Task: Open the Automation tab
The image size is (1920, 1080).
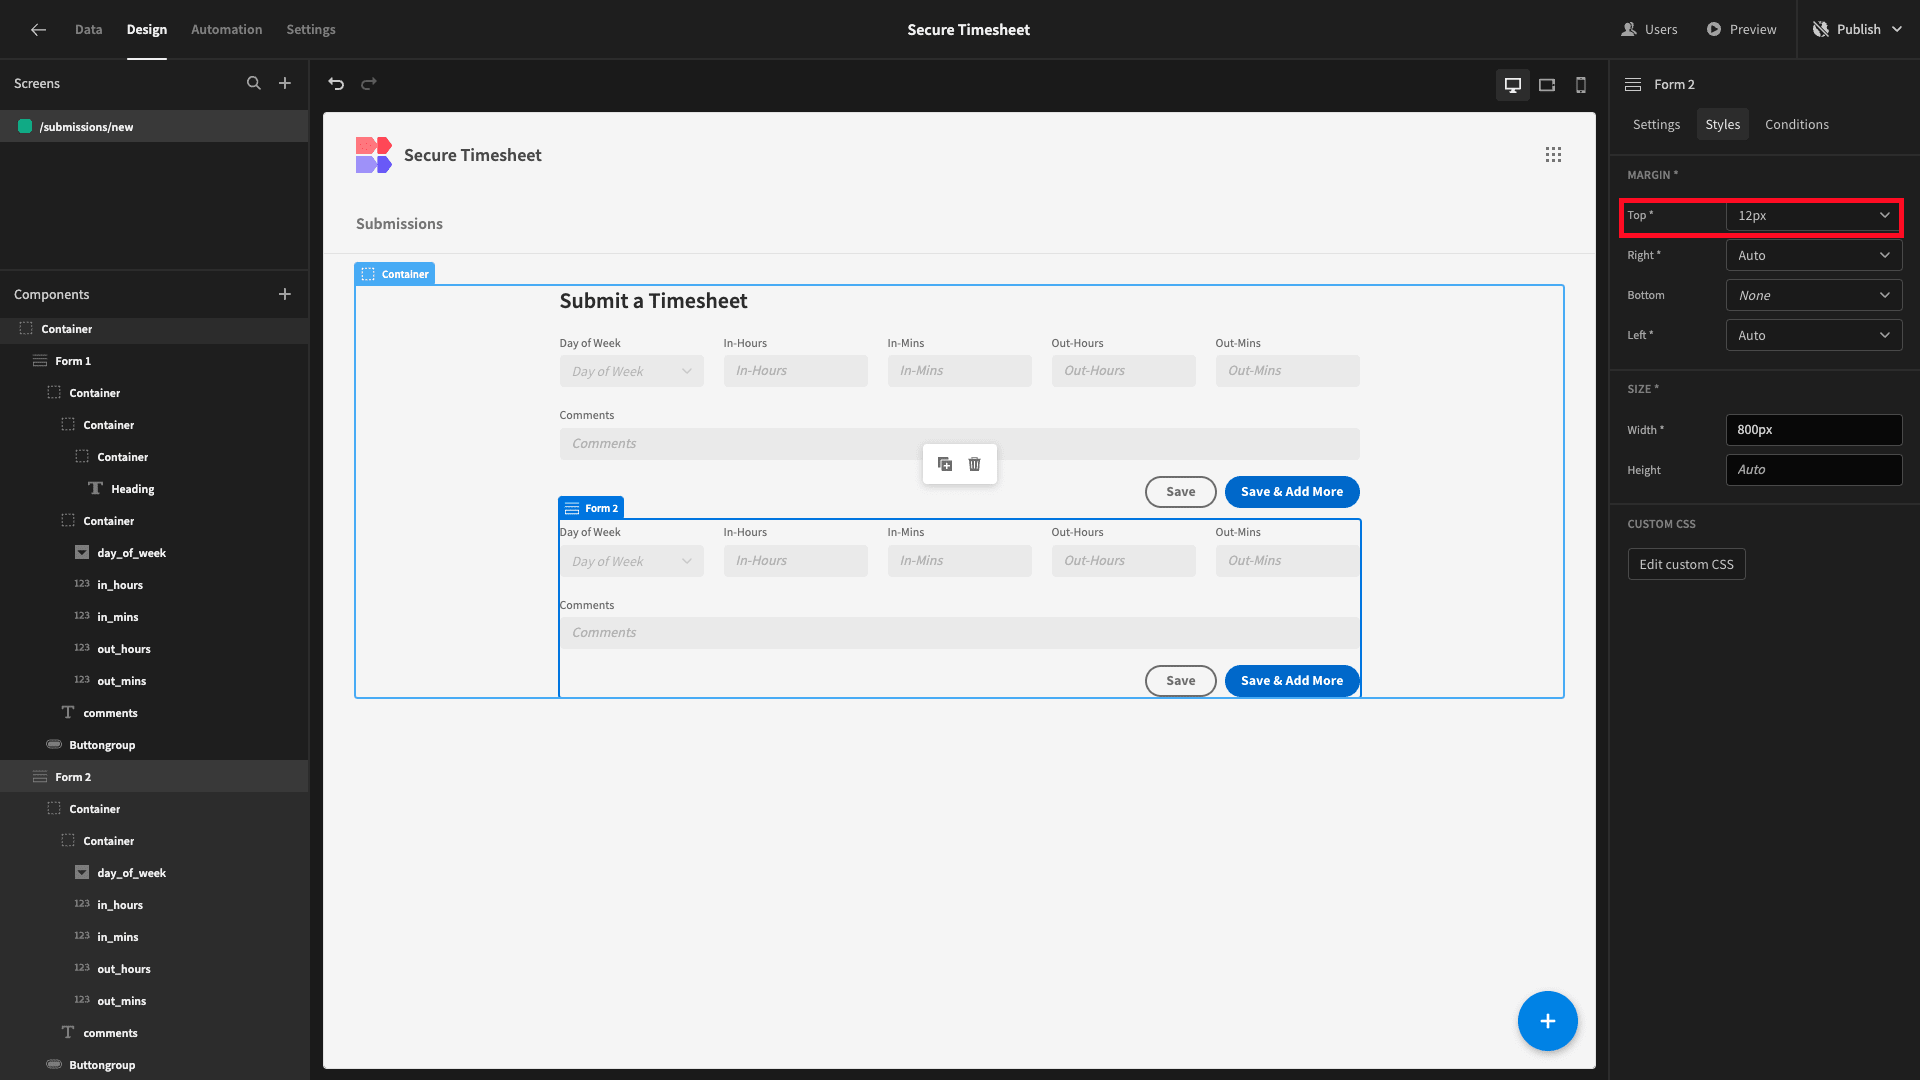Action: coord(227,30)
